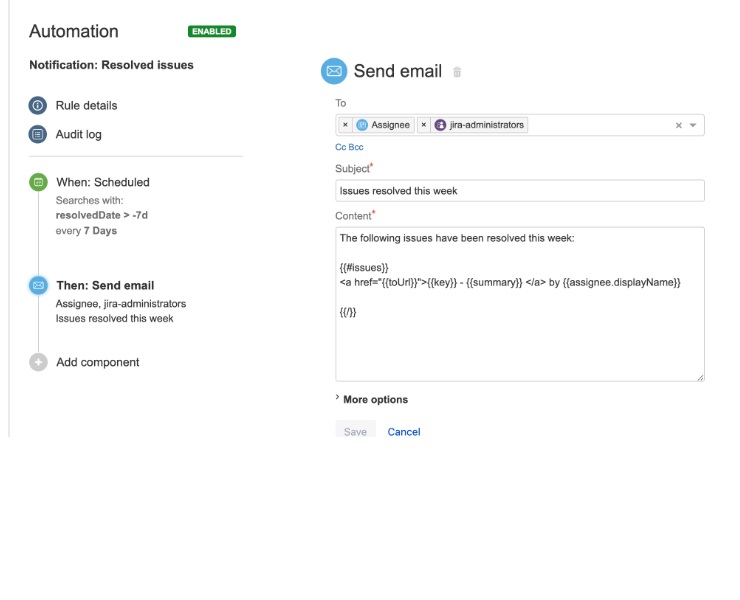The width and height of the screenshot is (740, 600).
Task: Expand More options
Action: coord(371,399)
